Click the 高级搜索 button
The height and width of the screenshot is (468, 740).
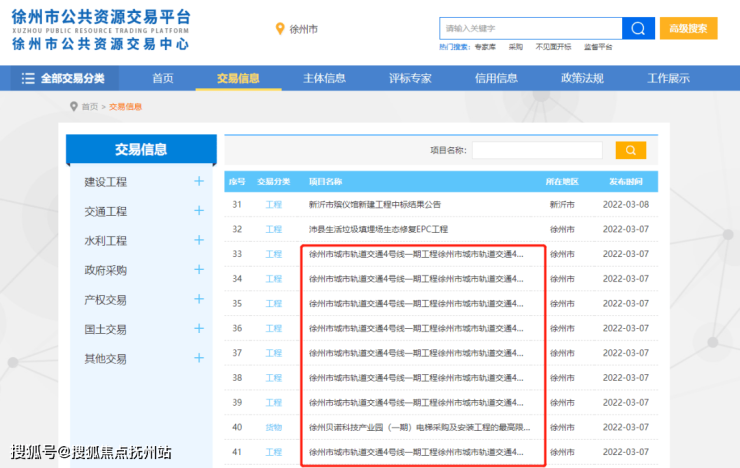point(688,28)
